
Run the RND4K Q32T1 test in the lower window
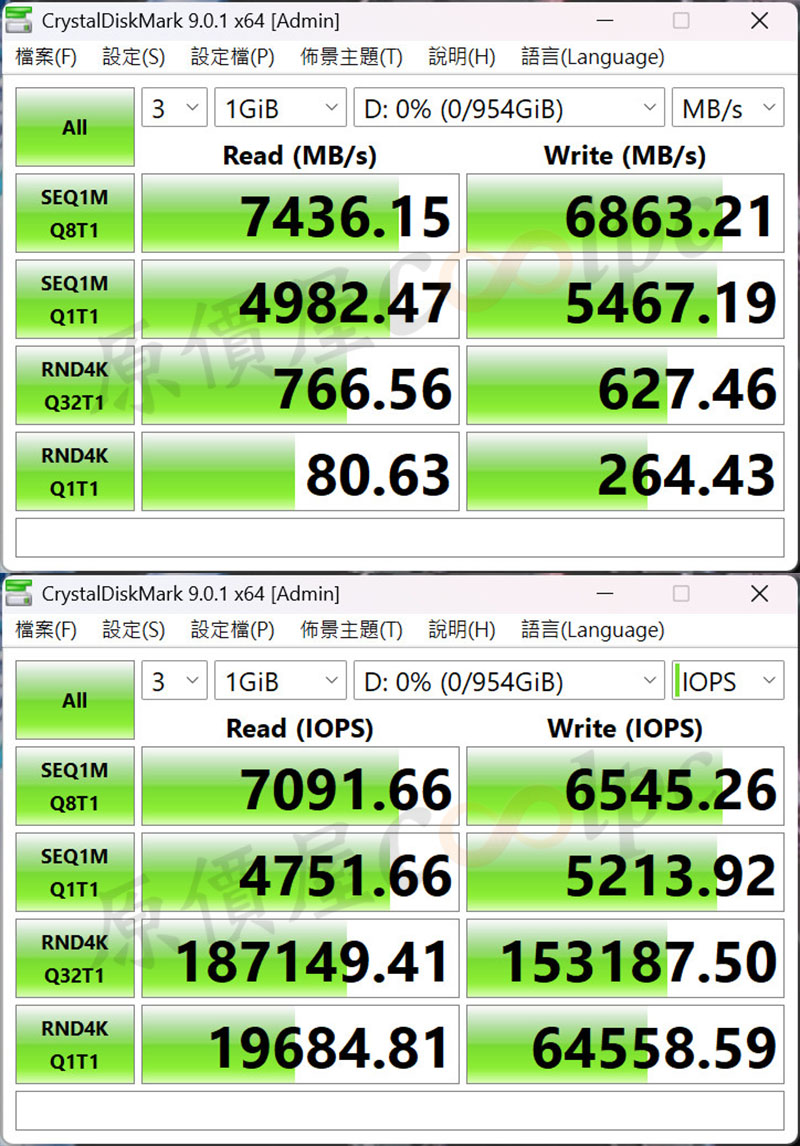tap(75, 958)
